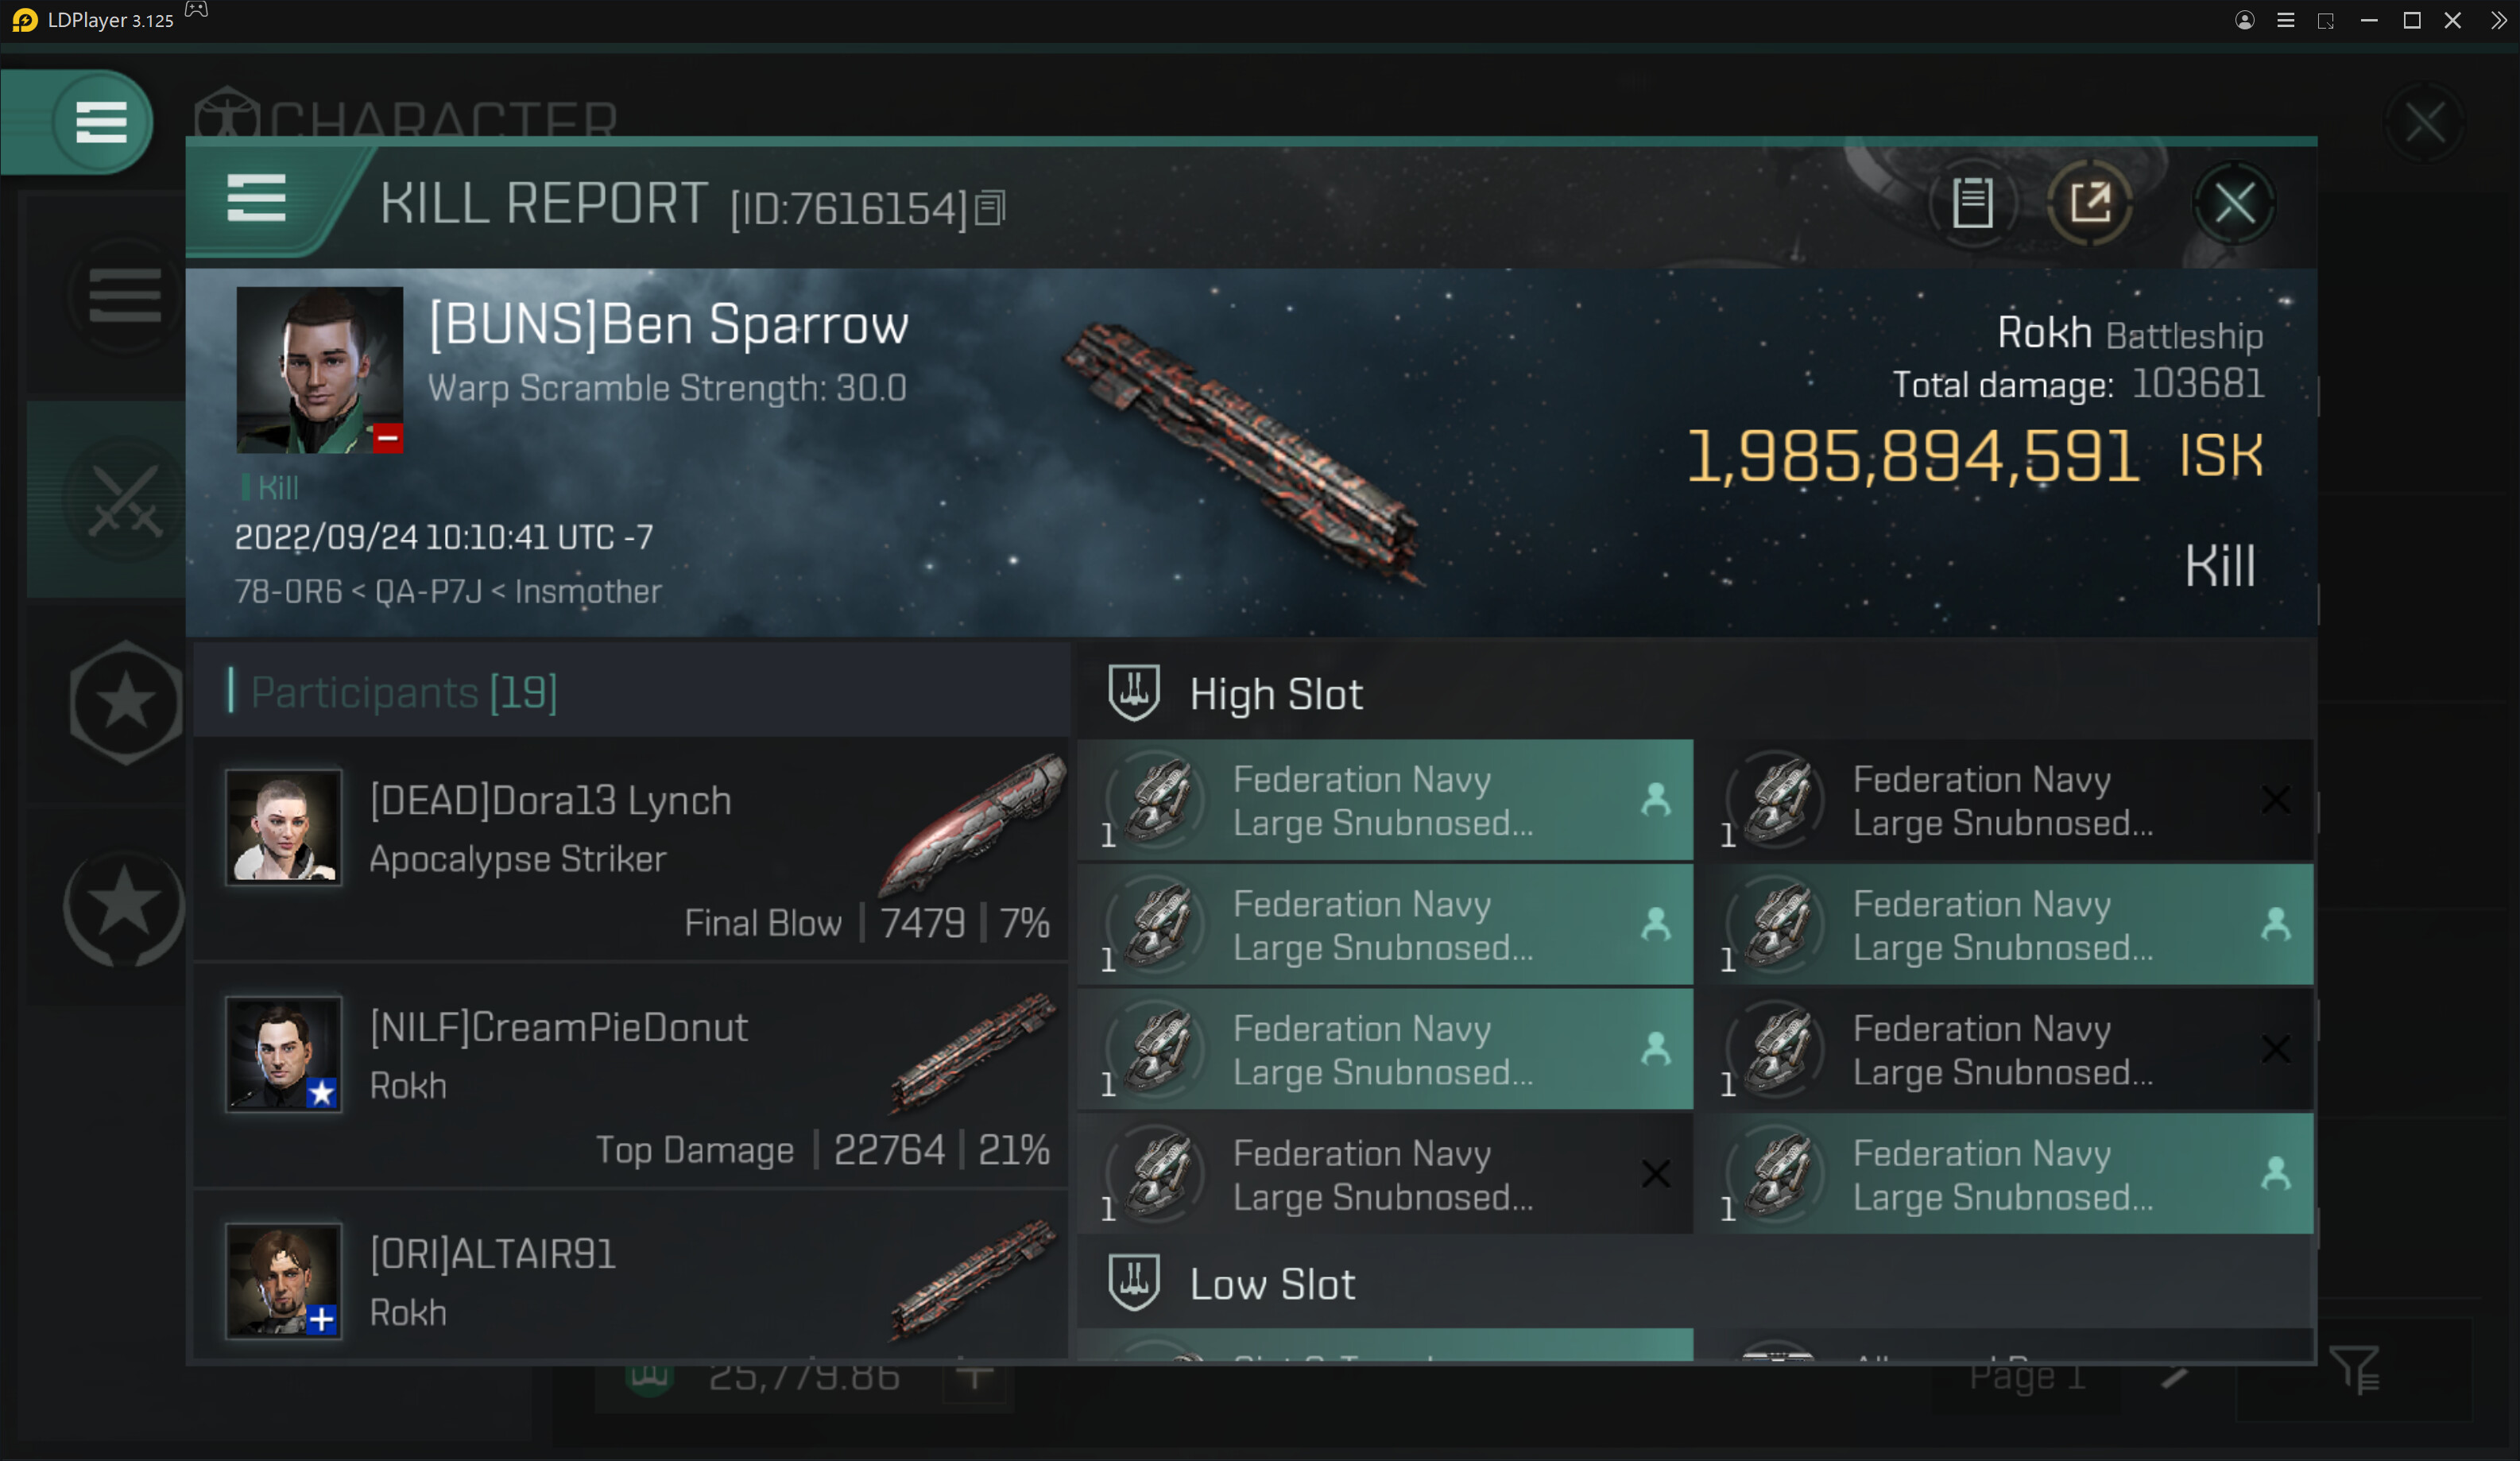
Task: Click the star laurel-wreath sidebar icon
Action: pos(124,907)
